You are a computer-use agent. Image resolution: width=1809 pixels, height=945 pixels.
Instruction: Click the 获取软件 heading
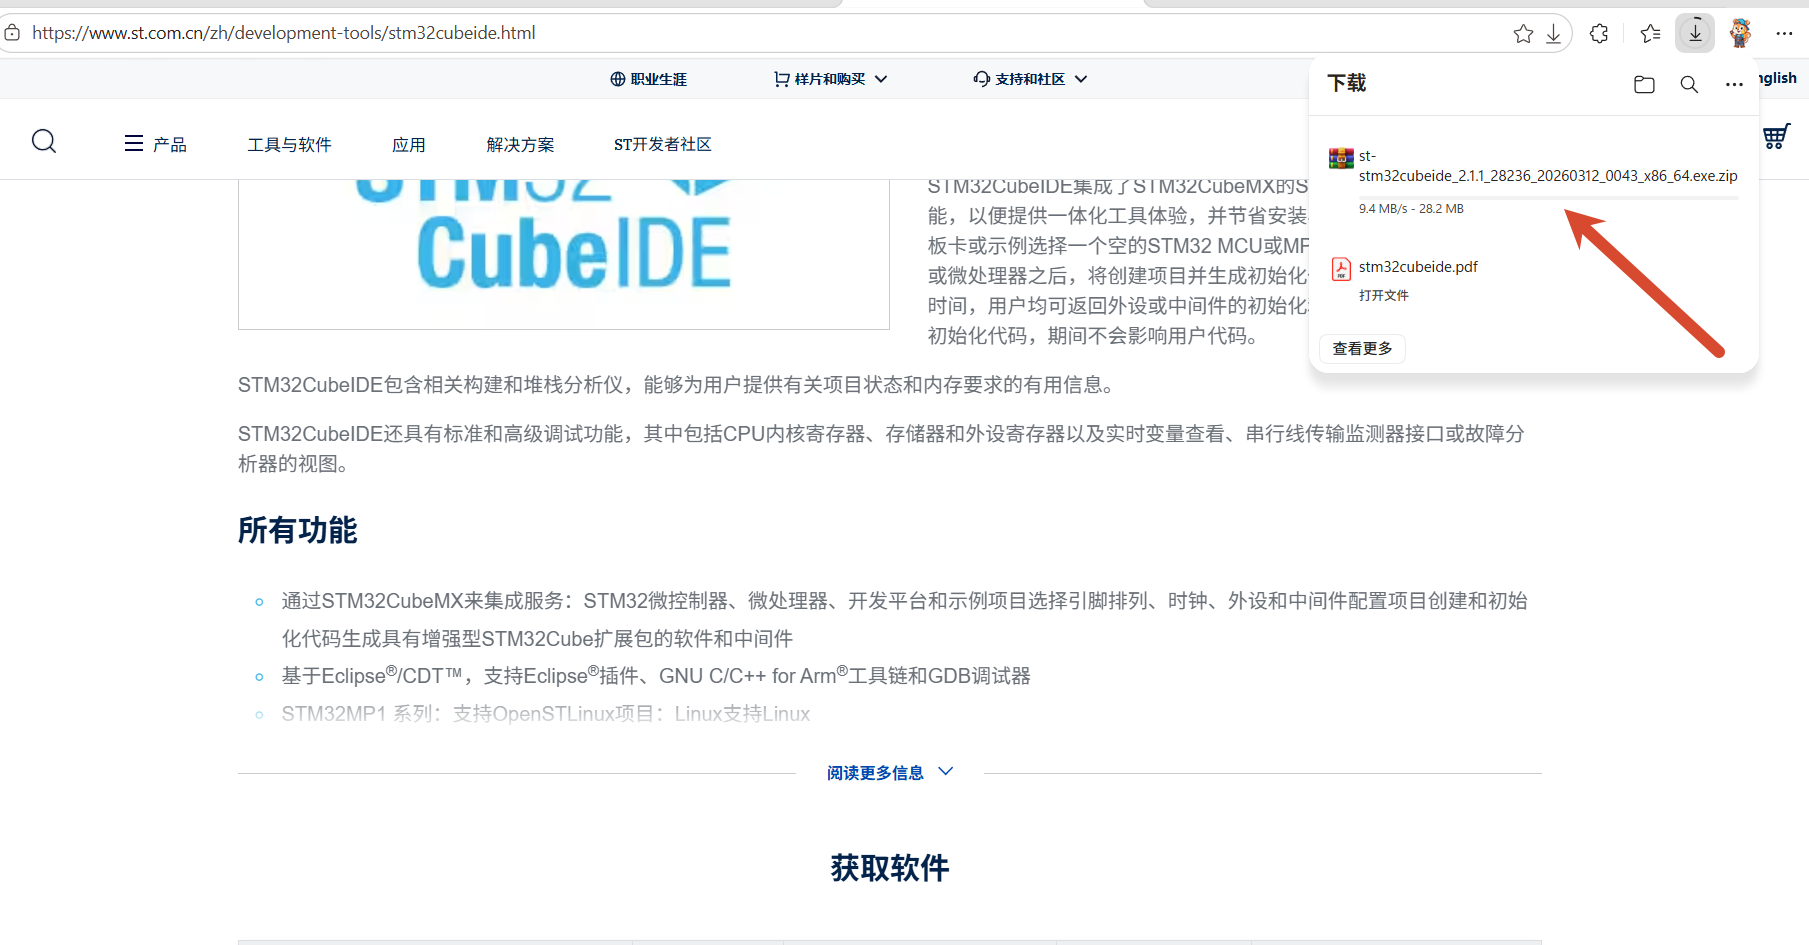(x=890, y=868)
